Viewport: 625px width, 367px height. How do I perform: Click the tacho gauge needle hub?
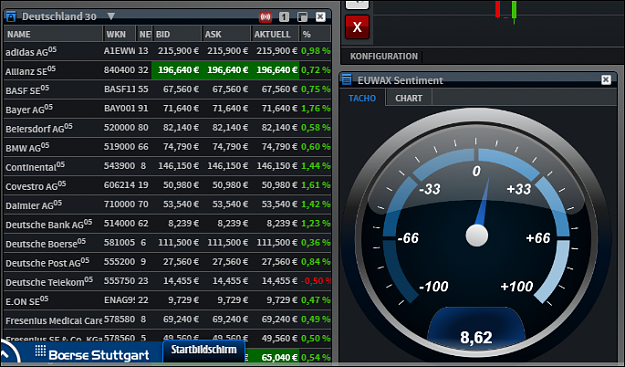(x=477, y=236)
